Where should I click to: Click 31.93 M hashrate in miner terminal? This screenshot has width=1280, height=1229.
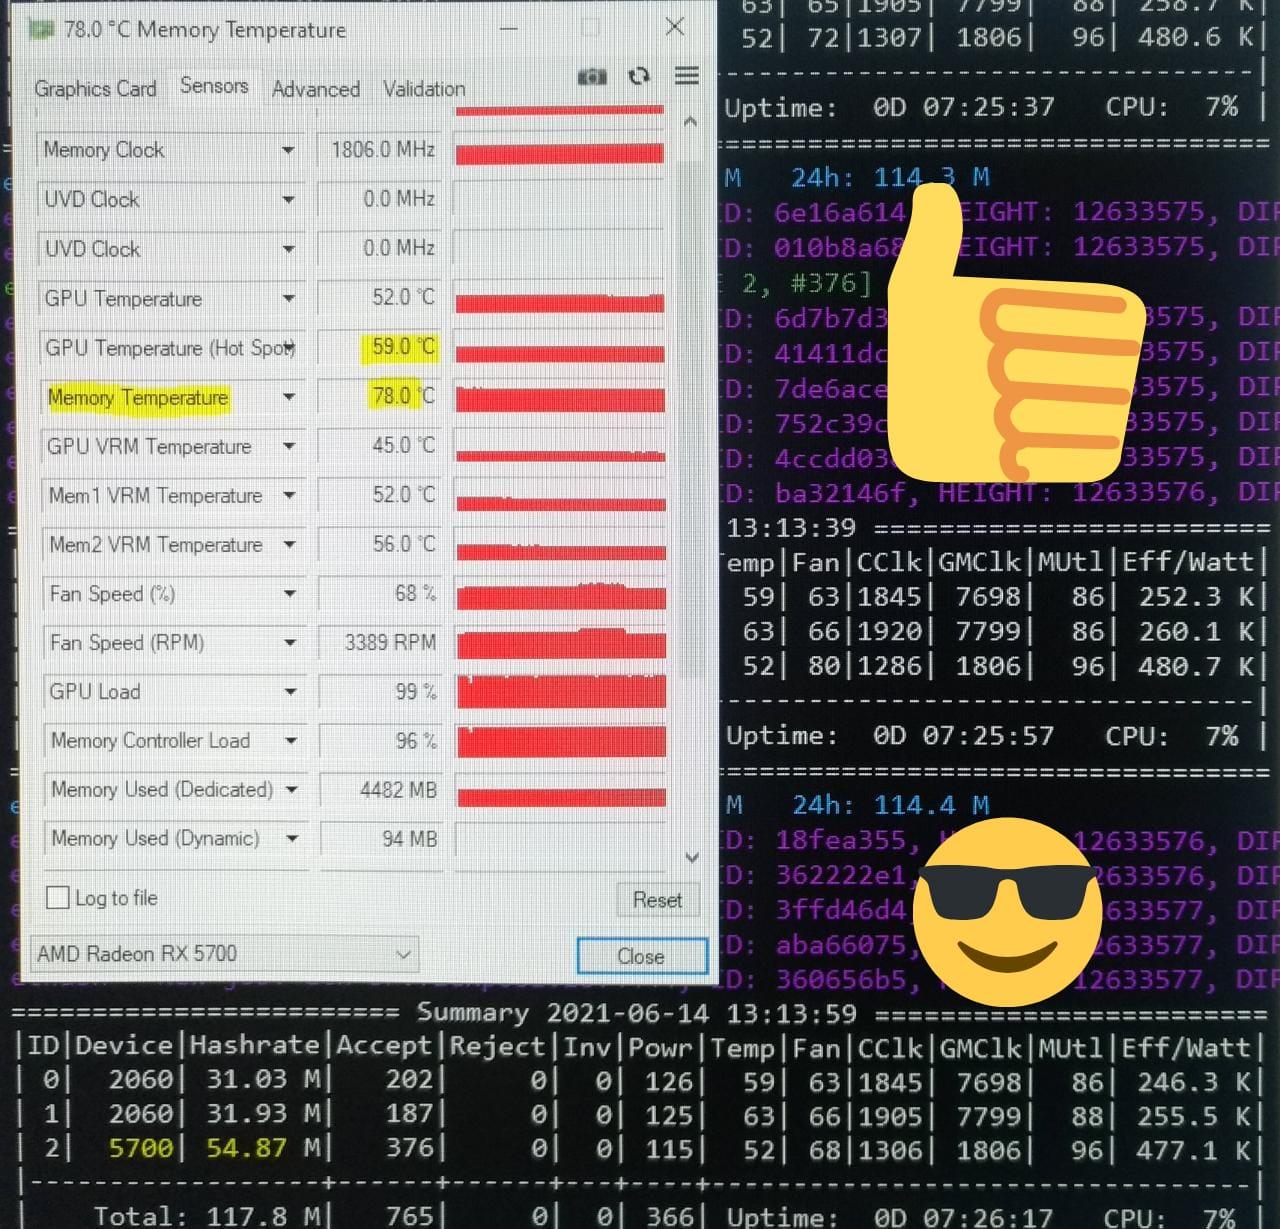(x=263, y=1114)
